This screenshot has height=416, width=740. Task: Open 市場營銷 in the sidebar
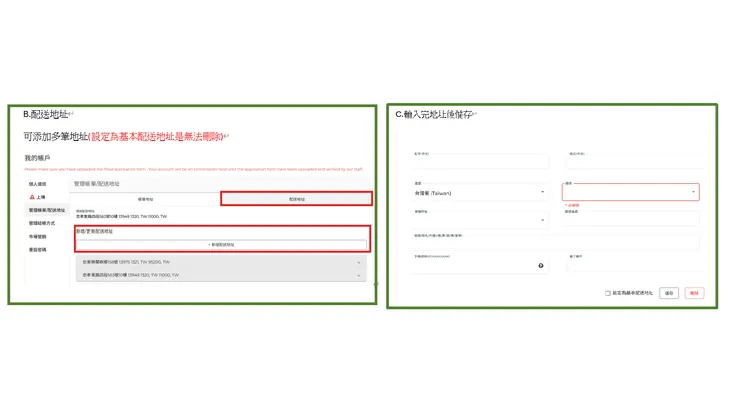tap(38, 236)
